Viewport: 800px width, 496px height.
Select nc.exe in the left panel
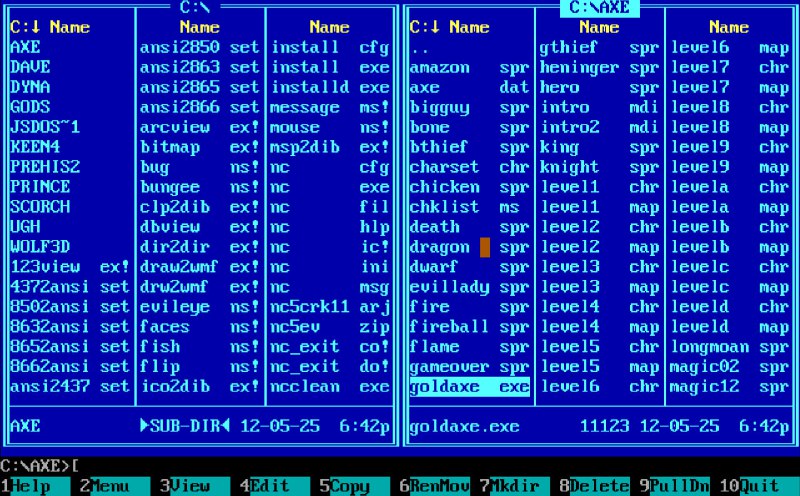point(330,187)
